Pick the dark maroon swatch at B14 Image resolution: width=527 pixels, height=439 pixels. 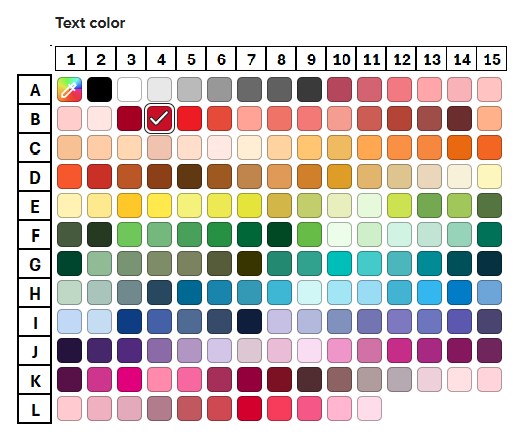(x=459, y=118)
